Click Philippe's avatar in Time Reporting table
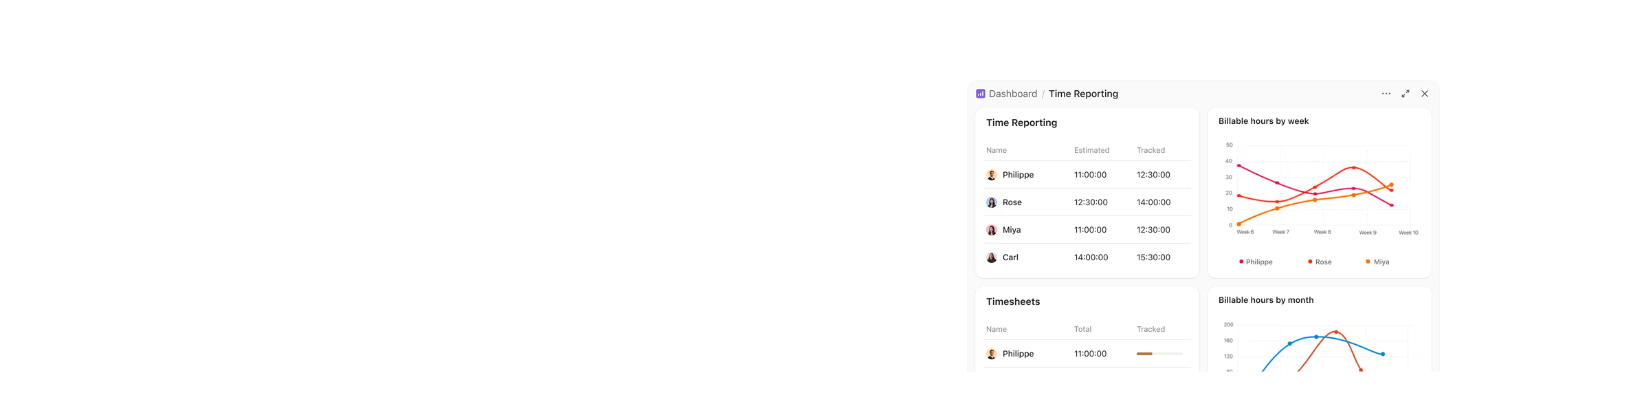 point(991,175)
